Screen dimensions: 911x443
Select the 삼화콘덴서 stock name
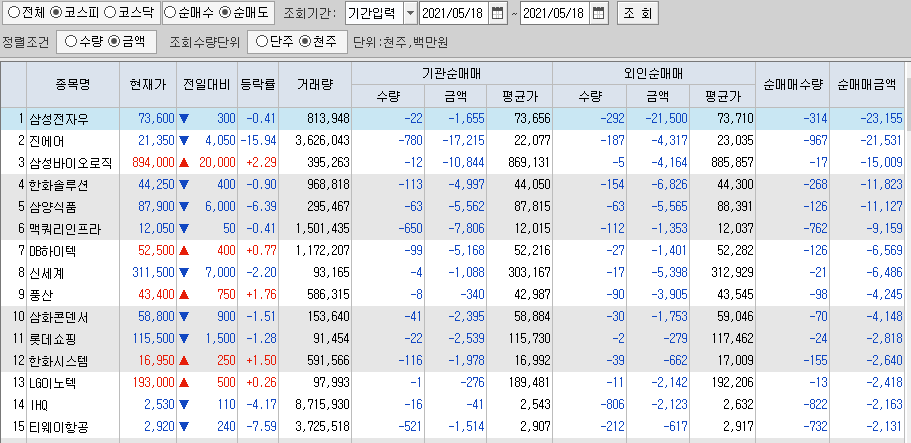pyautogui.click(x=58, y=317)
